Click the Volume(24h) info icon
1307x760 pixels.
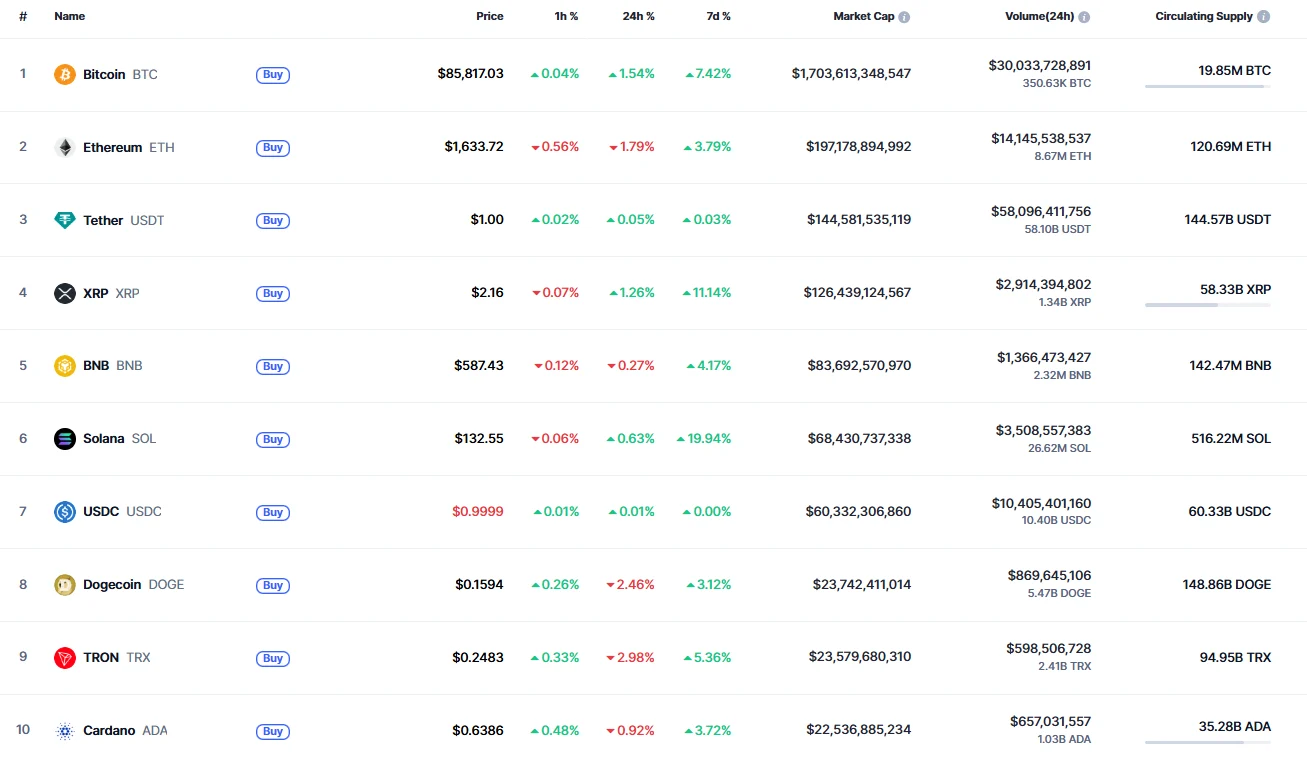1084,17
